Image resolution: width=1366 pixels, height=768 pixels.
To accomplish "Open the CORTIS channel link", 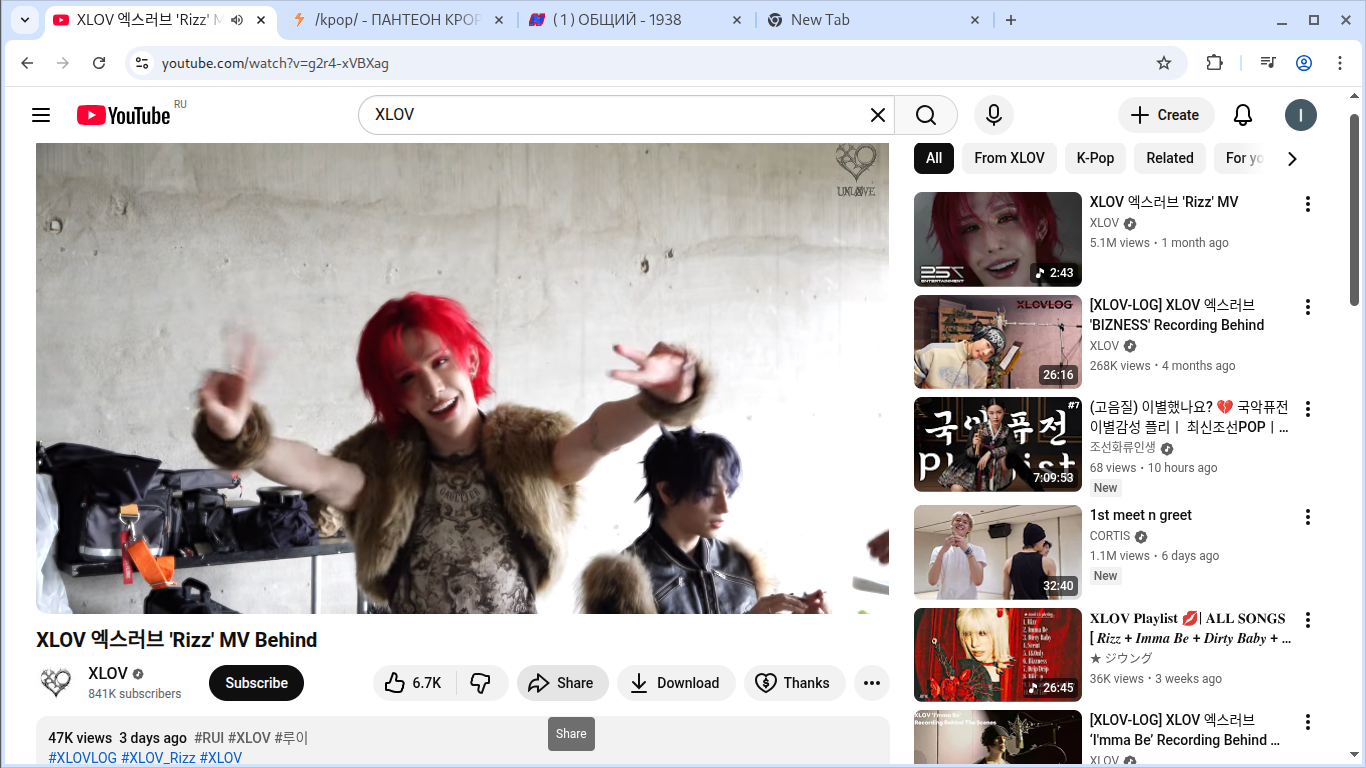I will (1110, 536).
